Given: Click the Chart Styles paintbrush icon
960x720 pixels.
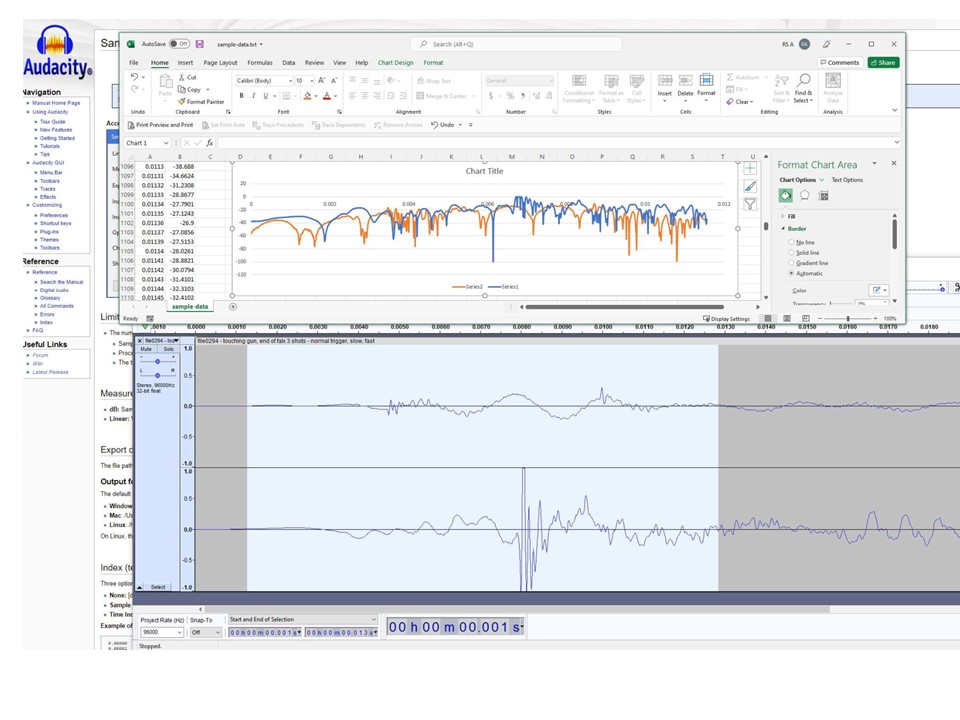Looking at the screenshot, I should click(750, 186).
